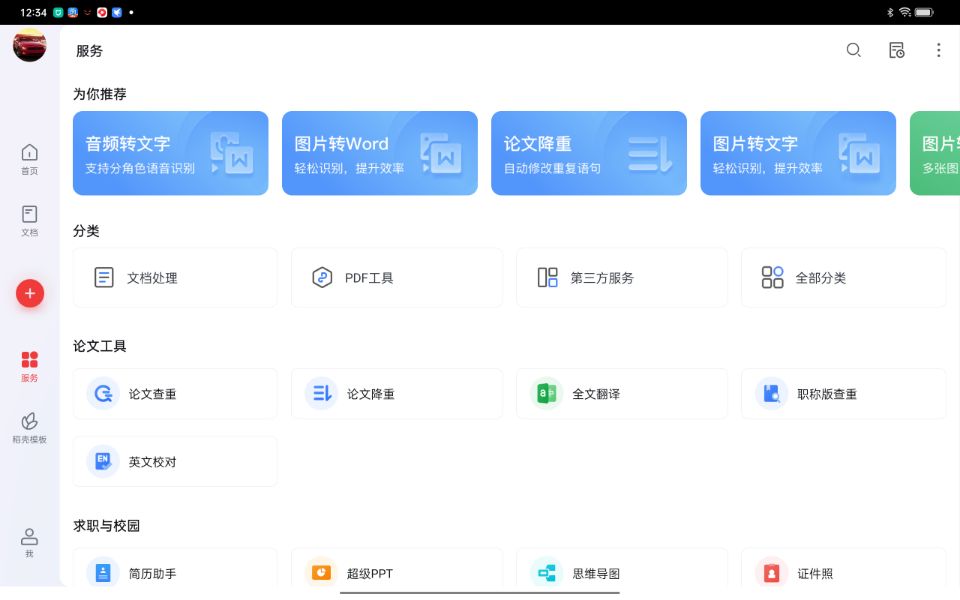Open the 音频转文字 audio-to-text banner
This screenshot has width=960, height=600.
(170, 152)
